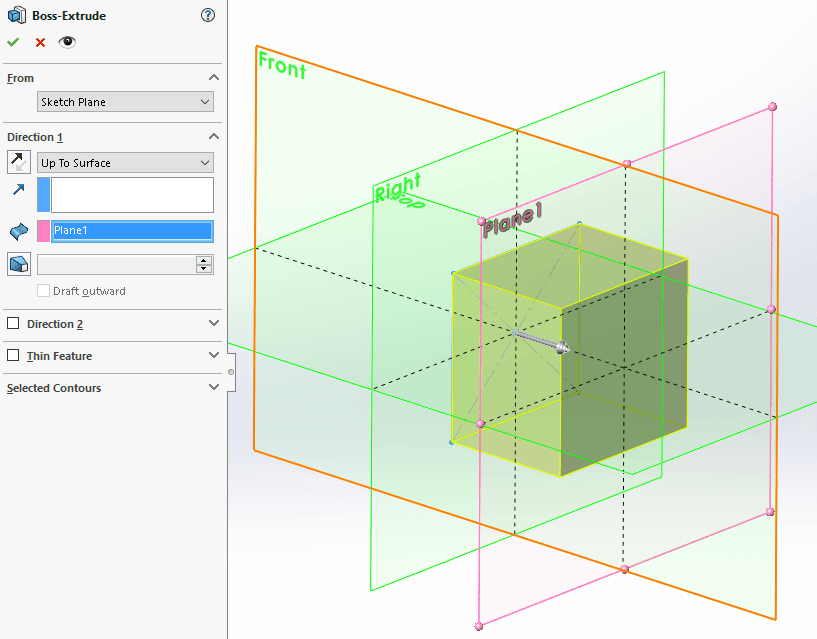Image resolution: width=817 pixels, height=639 pixels.
Task: Cancel the Boss-Extrude with the red X
Action: tap(40, 42)
